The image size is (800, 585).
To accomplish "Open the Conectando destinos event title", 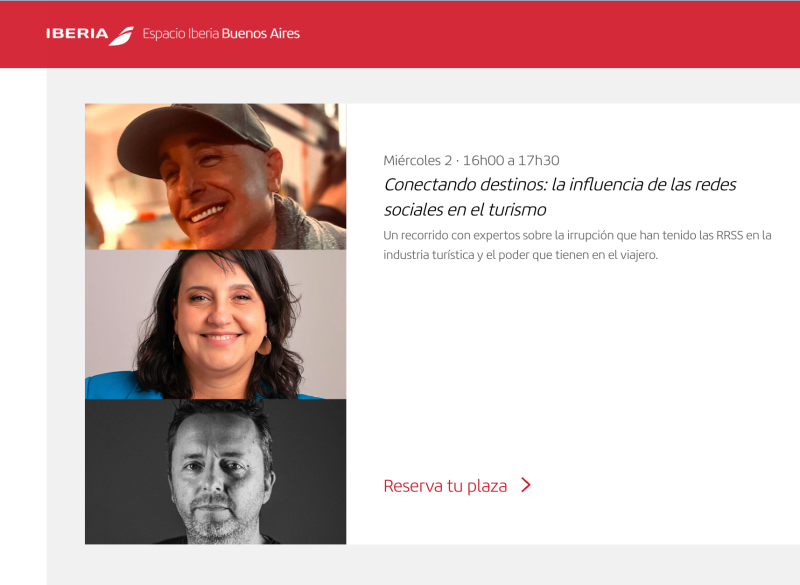I will point(560,196).
